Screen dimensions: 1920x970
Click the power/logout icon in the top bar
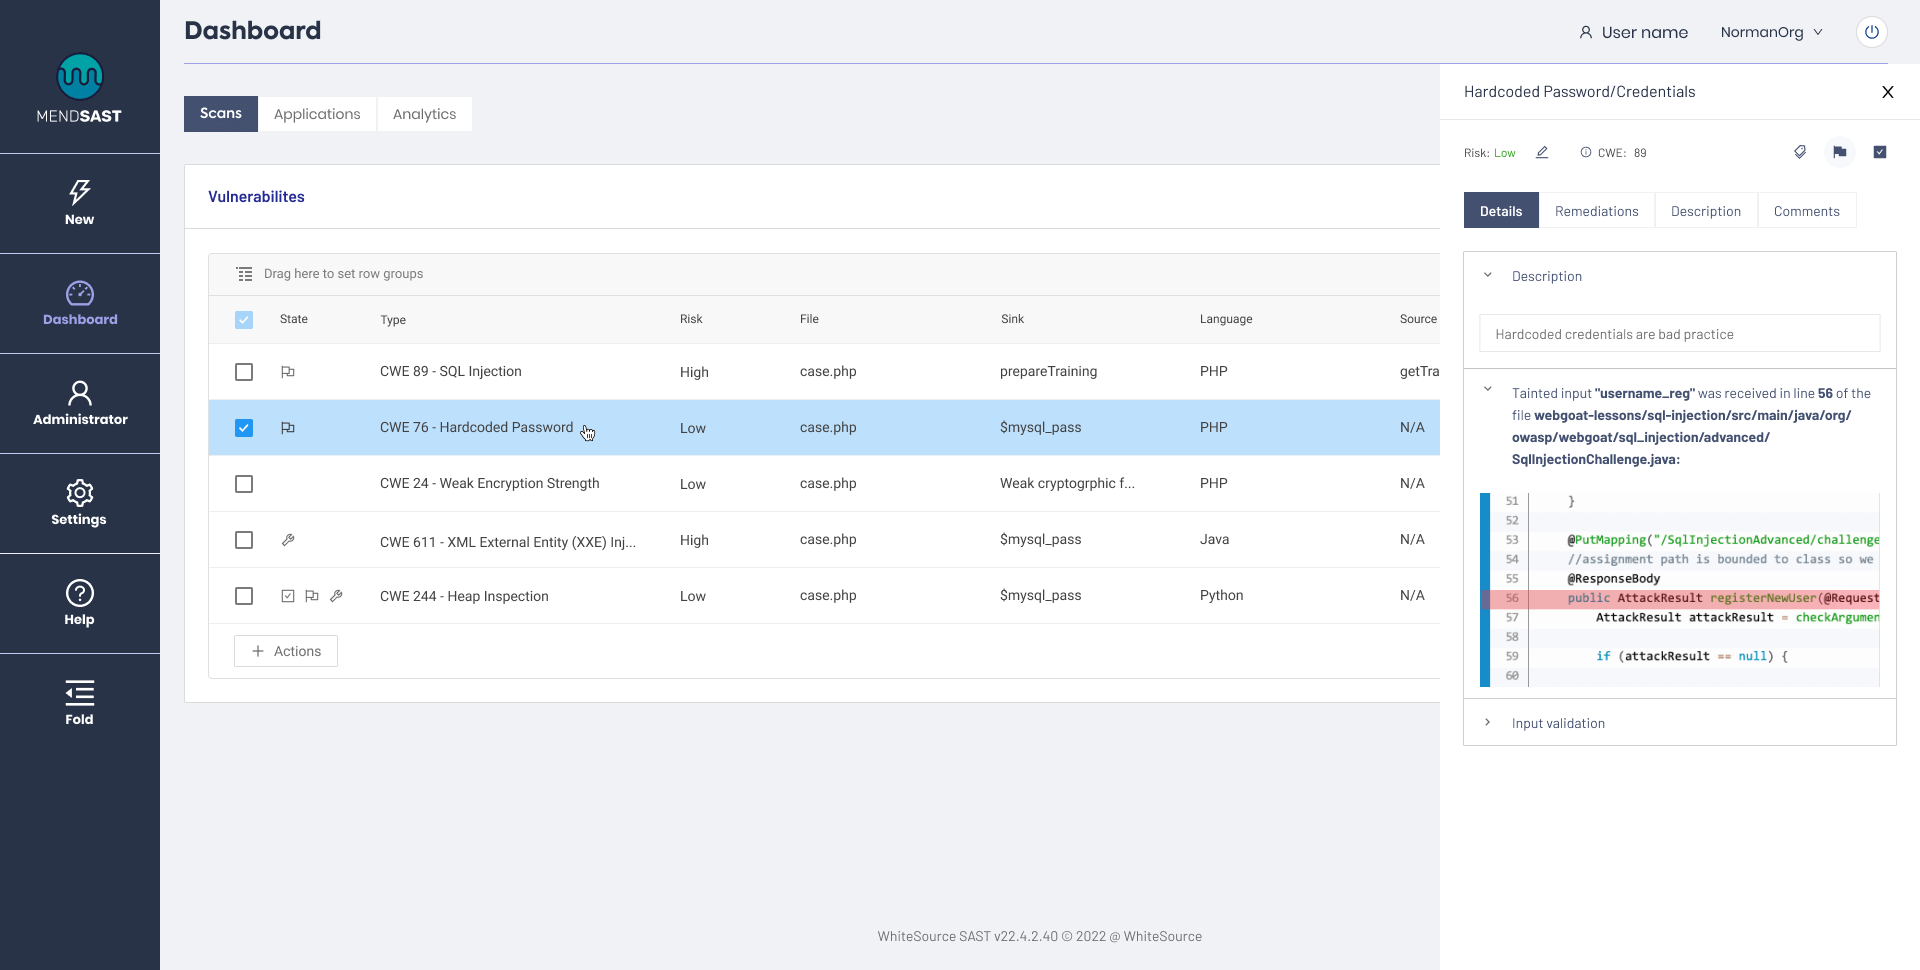[1871, 31]
